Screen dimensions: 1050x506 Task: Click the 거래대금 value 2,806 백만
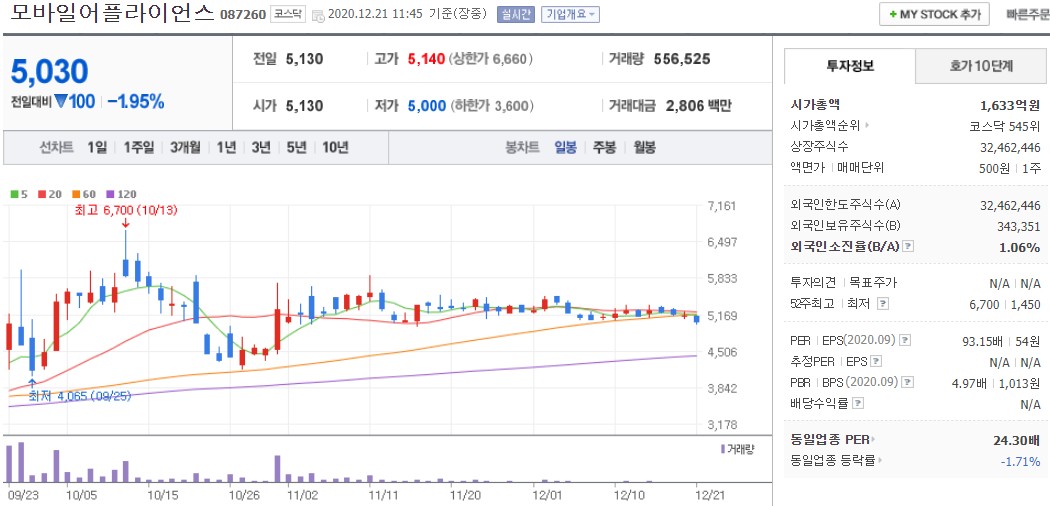coord(699,106)
